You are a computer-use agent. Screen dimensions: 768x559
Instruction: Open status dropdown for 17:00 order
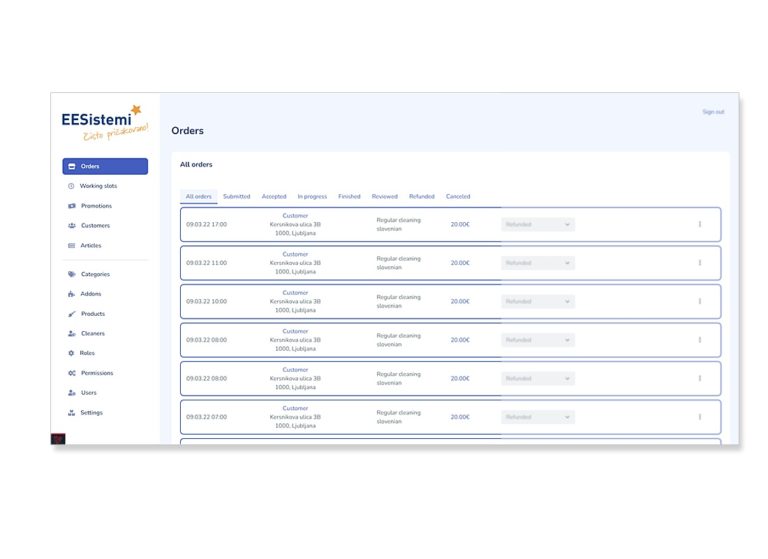537,224
